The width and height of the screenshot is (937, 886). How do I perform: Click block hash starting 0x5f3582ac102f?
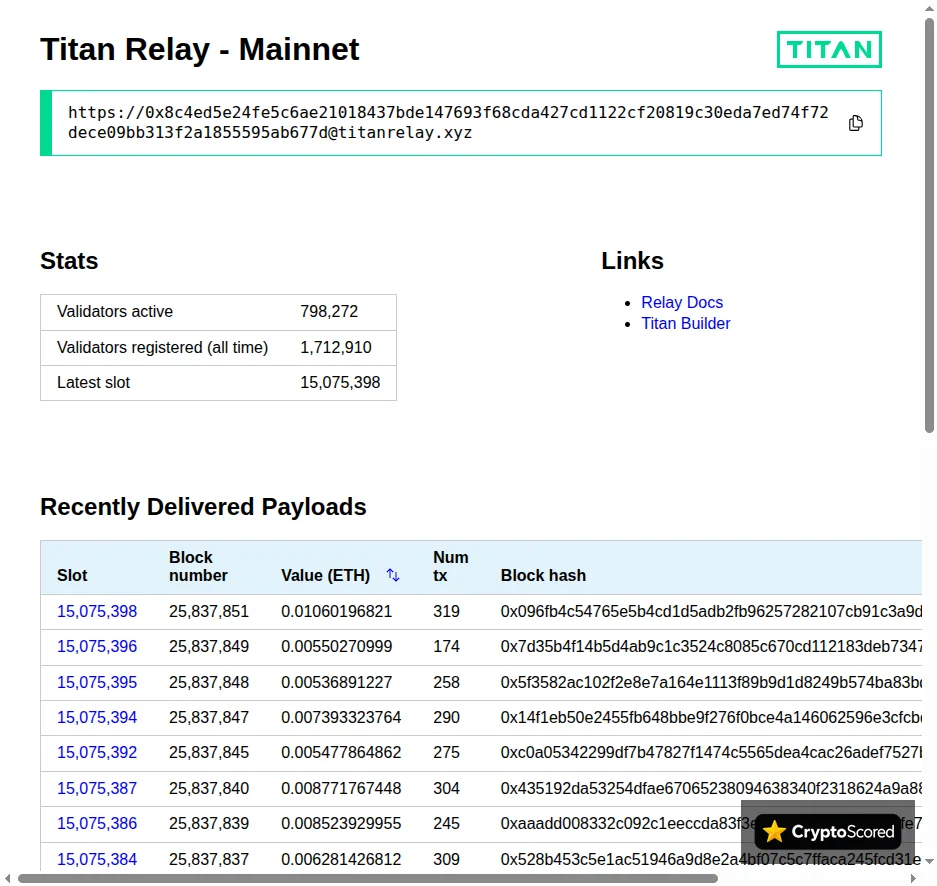pos(711,682)
